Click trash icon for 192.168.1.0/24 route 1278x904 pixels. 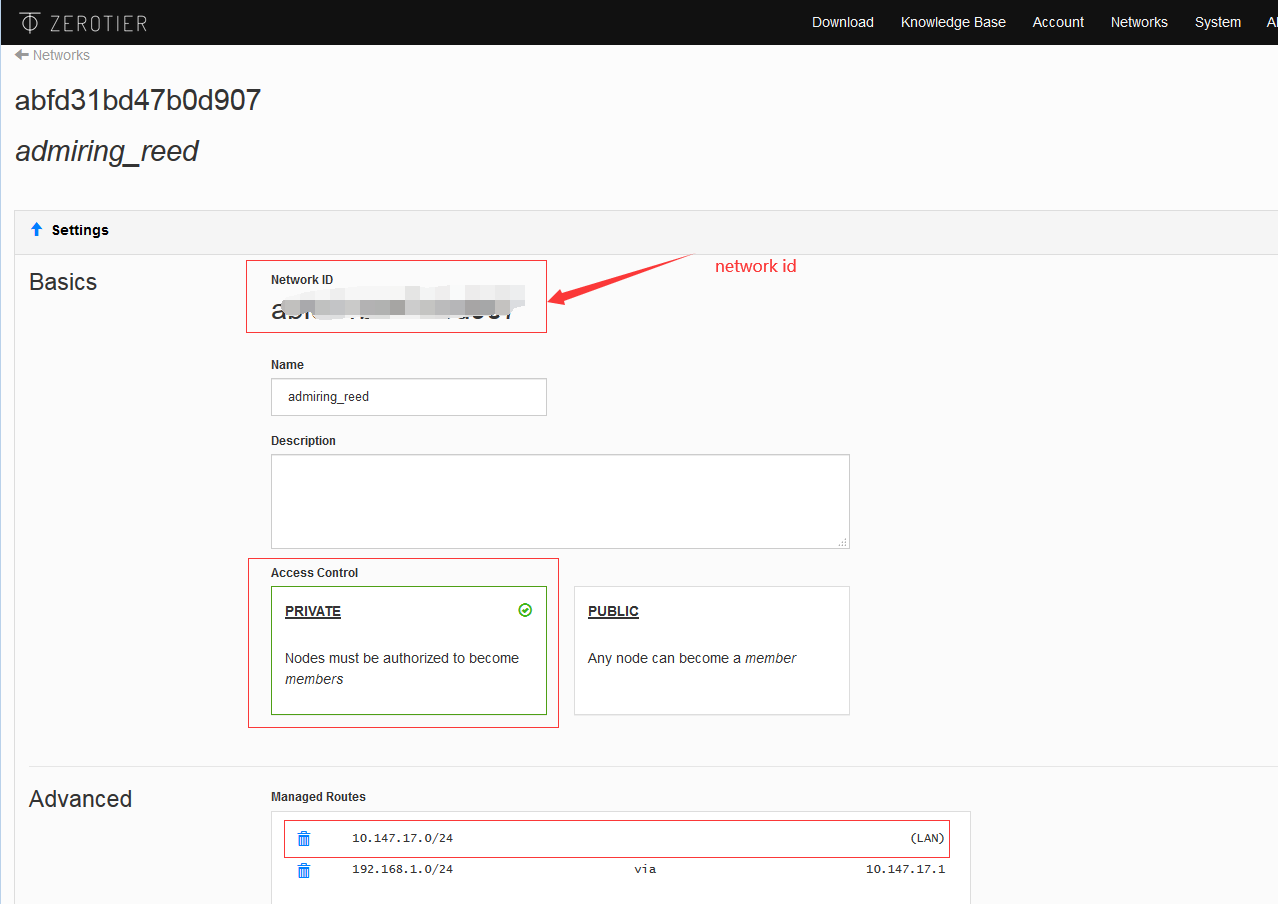(x=304, y=870)
